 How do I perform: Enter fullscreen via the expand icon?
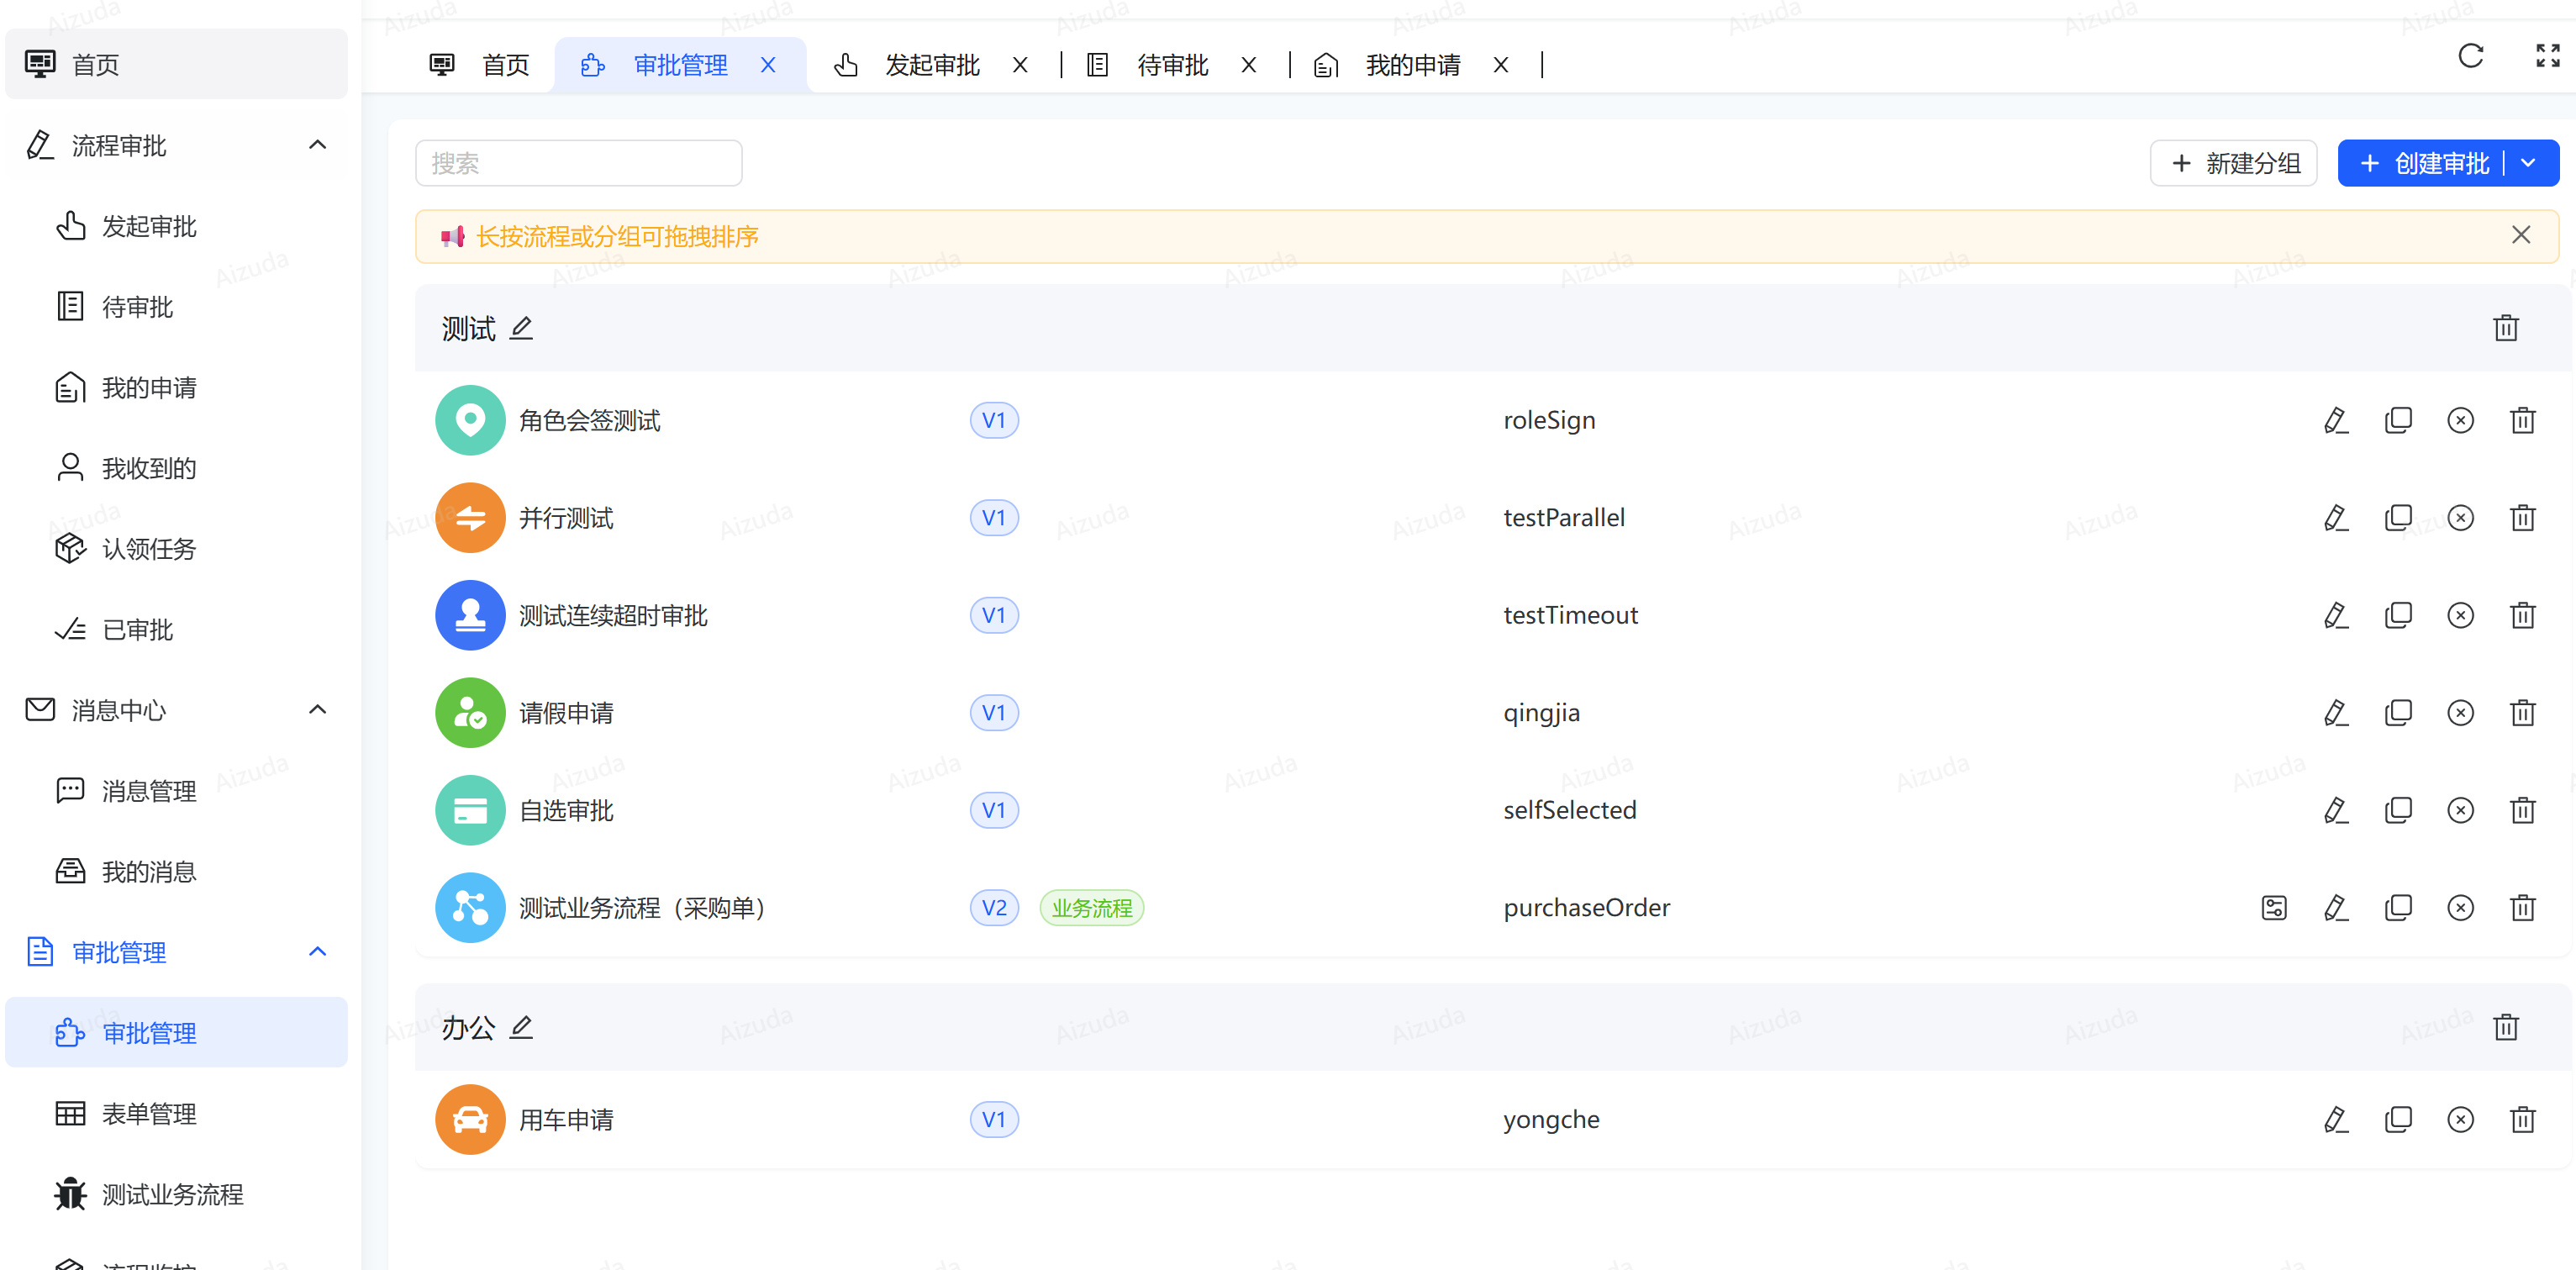[2547, 56]
